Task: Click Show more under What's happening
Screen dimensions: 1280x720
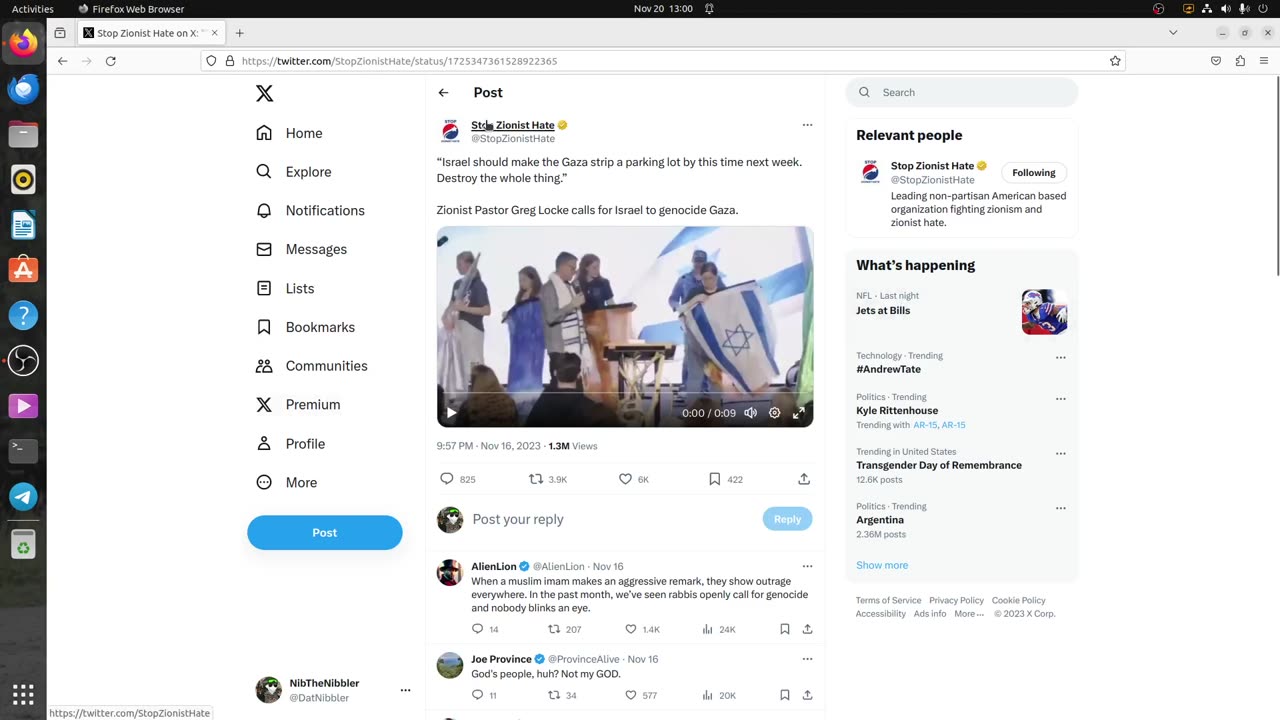Action: pos(882,565)
